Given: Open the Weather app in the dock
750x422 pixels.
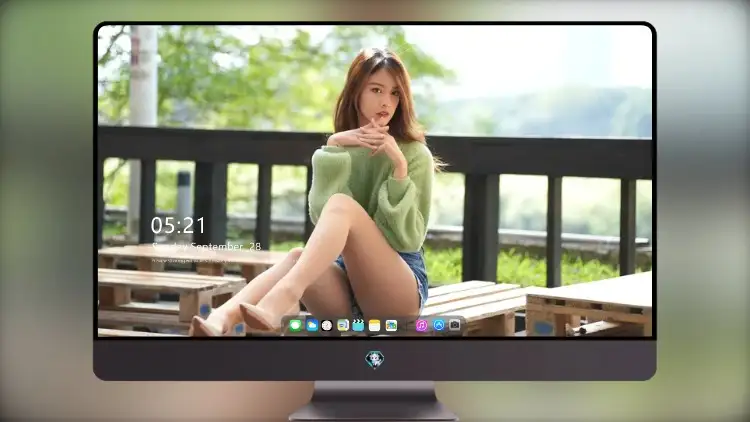Looking at the screenshot, I should [x=312, y=326].
